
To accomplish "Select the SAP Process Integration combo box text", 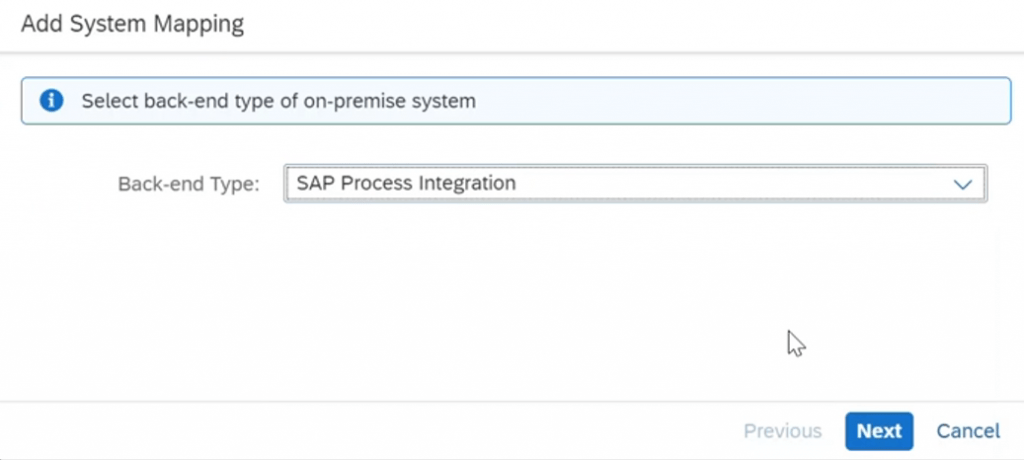I will pyautogui.click(x=406, y=183).
